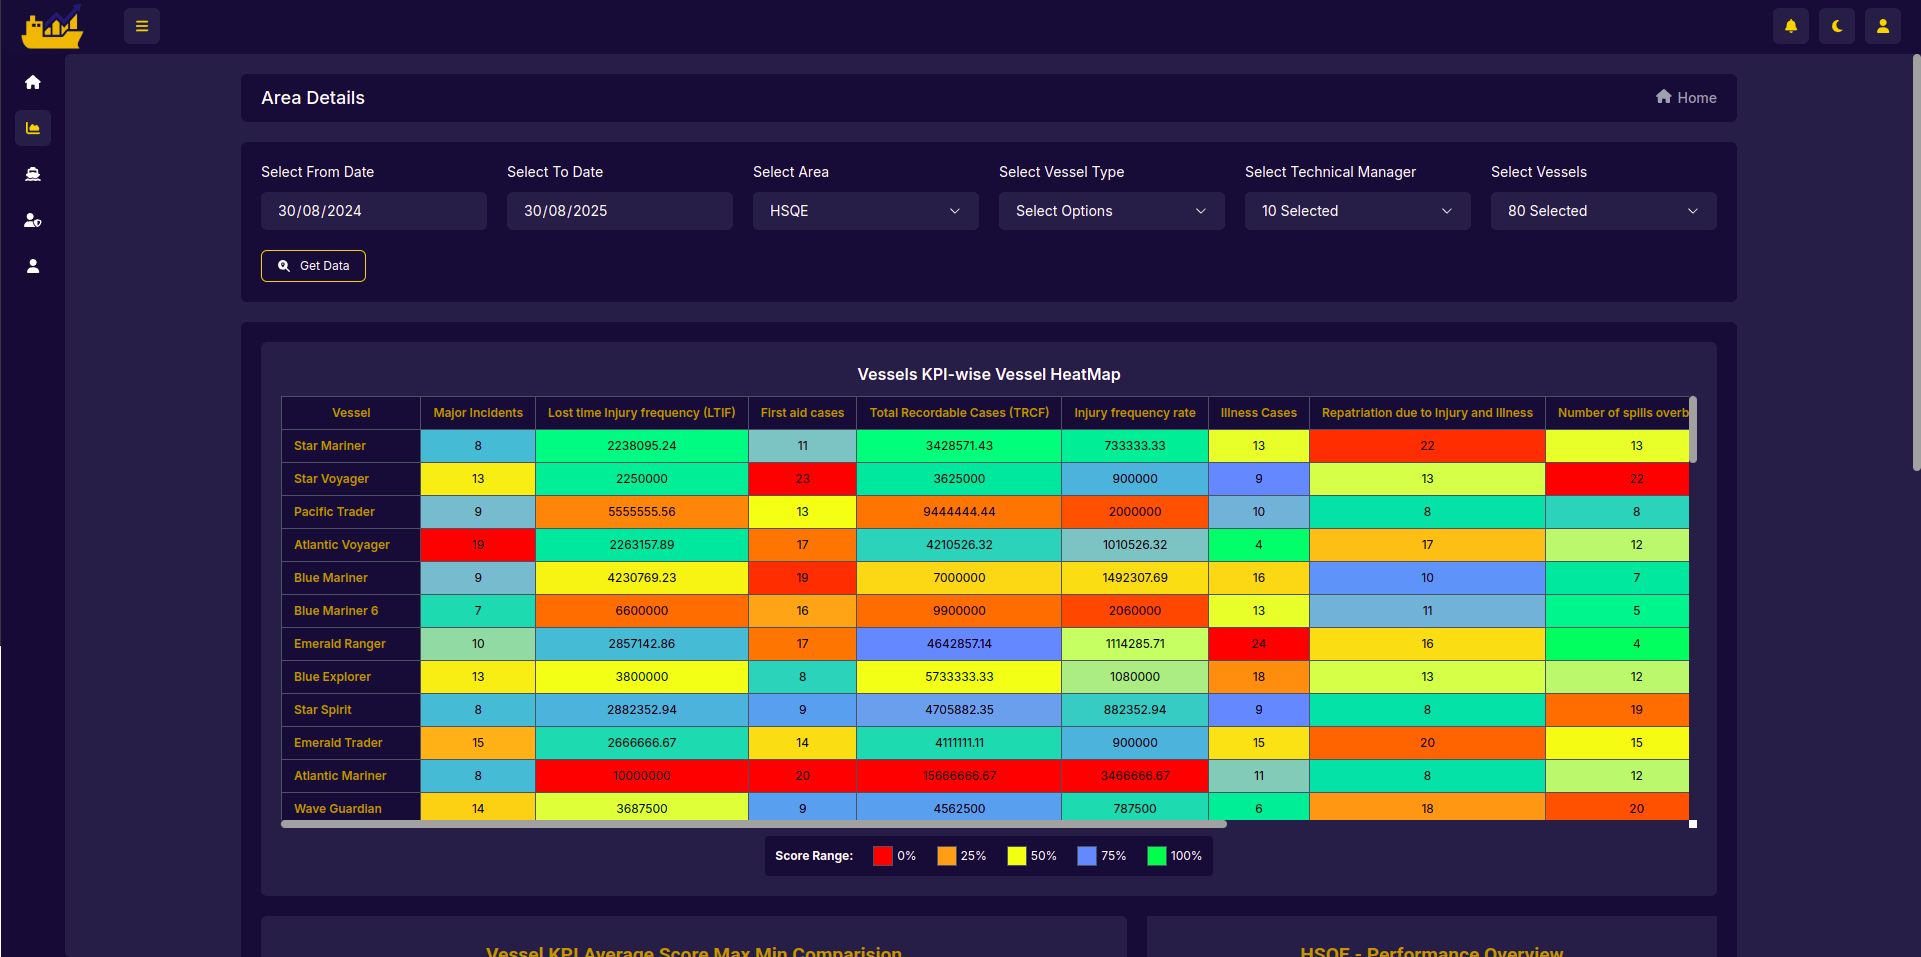This screenshot has height=957, width=1921.
Task: Click the Get Data button
Action: pos(313,266)
